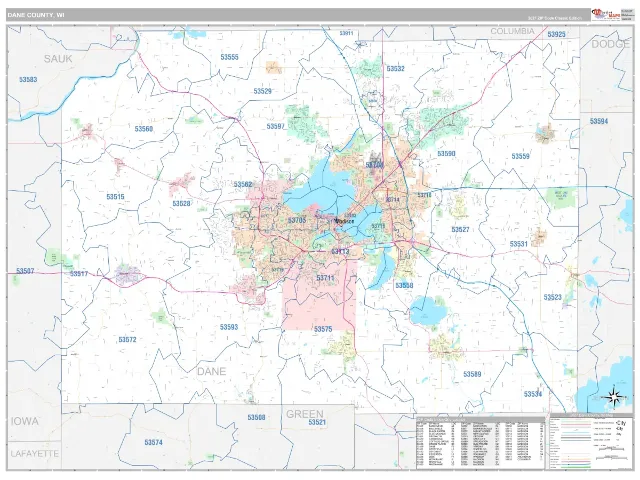Click the 'DANE COUNTY, WI' map title
This screenshot has height=480, width=640.
tap(36, 15)
